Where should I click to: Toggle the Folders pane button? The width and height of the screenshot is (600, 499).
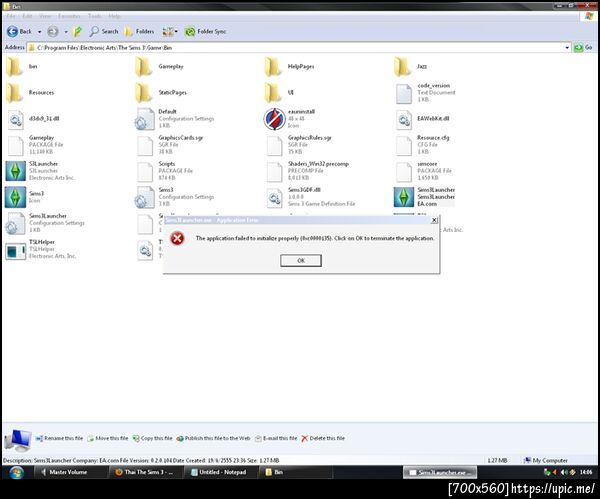pyautogui.click(x=139, y=31)
